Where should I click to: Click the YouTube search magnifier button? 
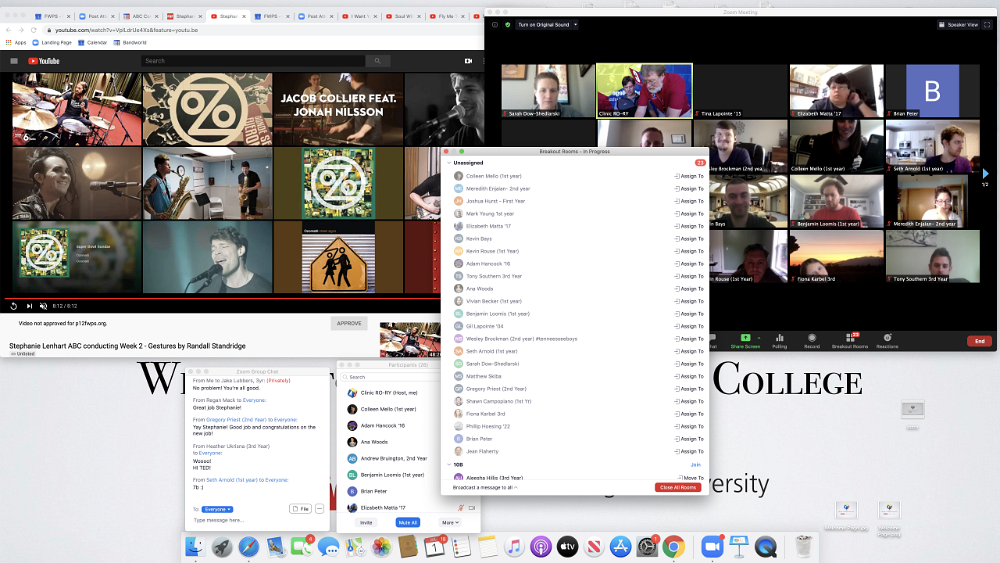pyautogui.click(x=378, y=61)
